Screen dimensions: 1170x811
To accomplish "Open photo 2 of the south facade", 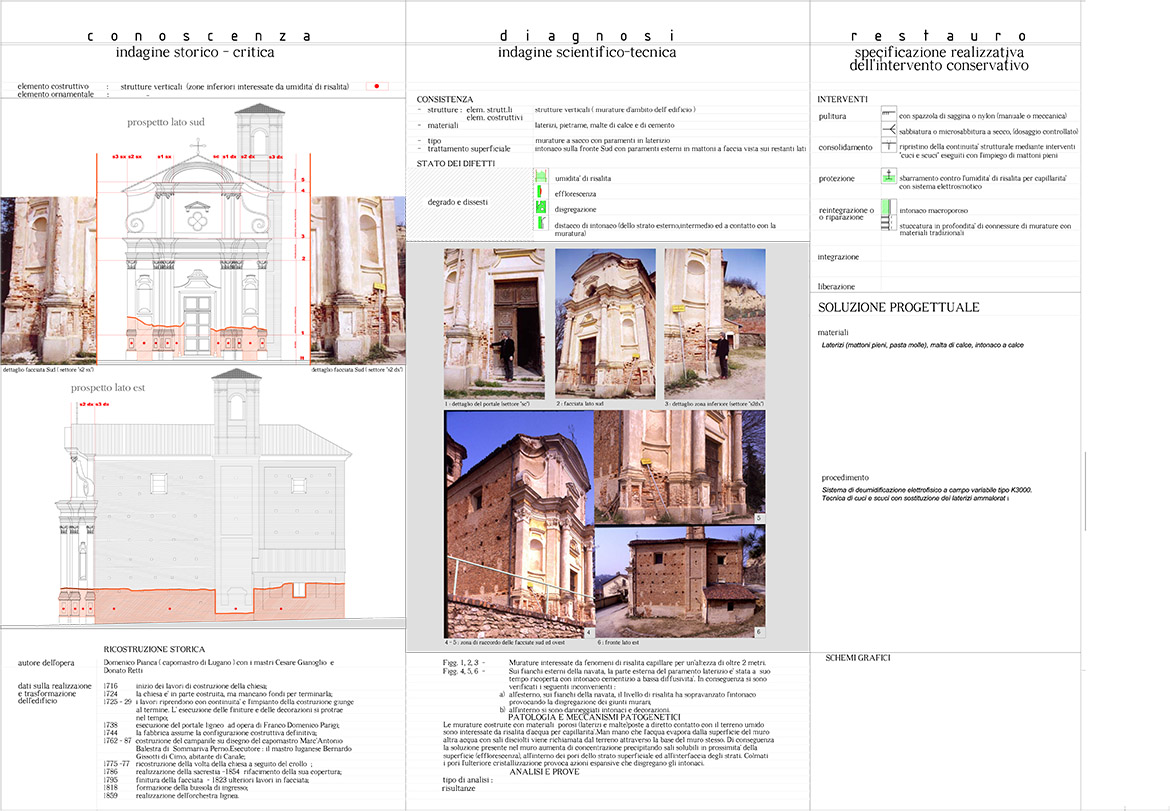I will click(605, 323).
